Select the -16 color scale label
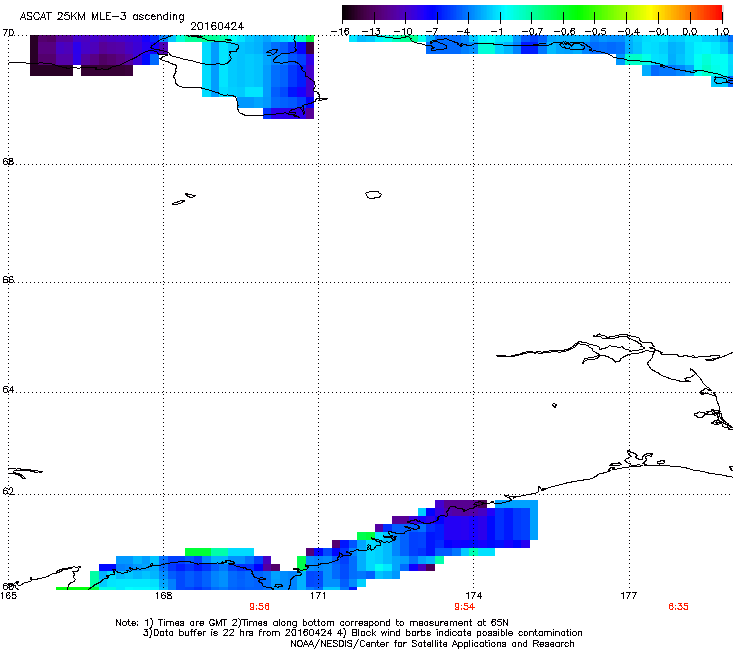Image resolution: width=740 pixels, height=650 pixels. click(340, 32)
